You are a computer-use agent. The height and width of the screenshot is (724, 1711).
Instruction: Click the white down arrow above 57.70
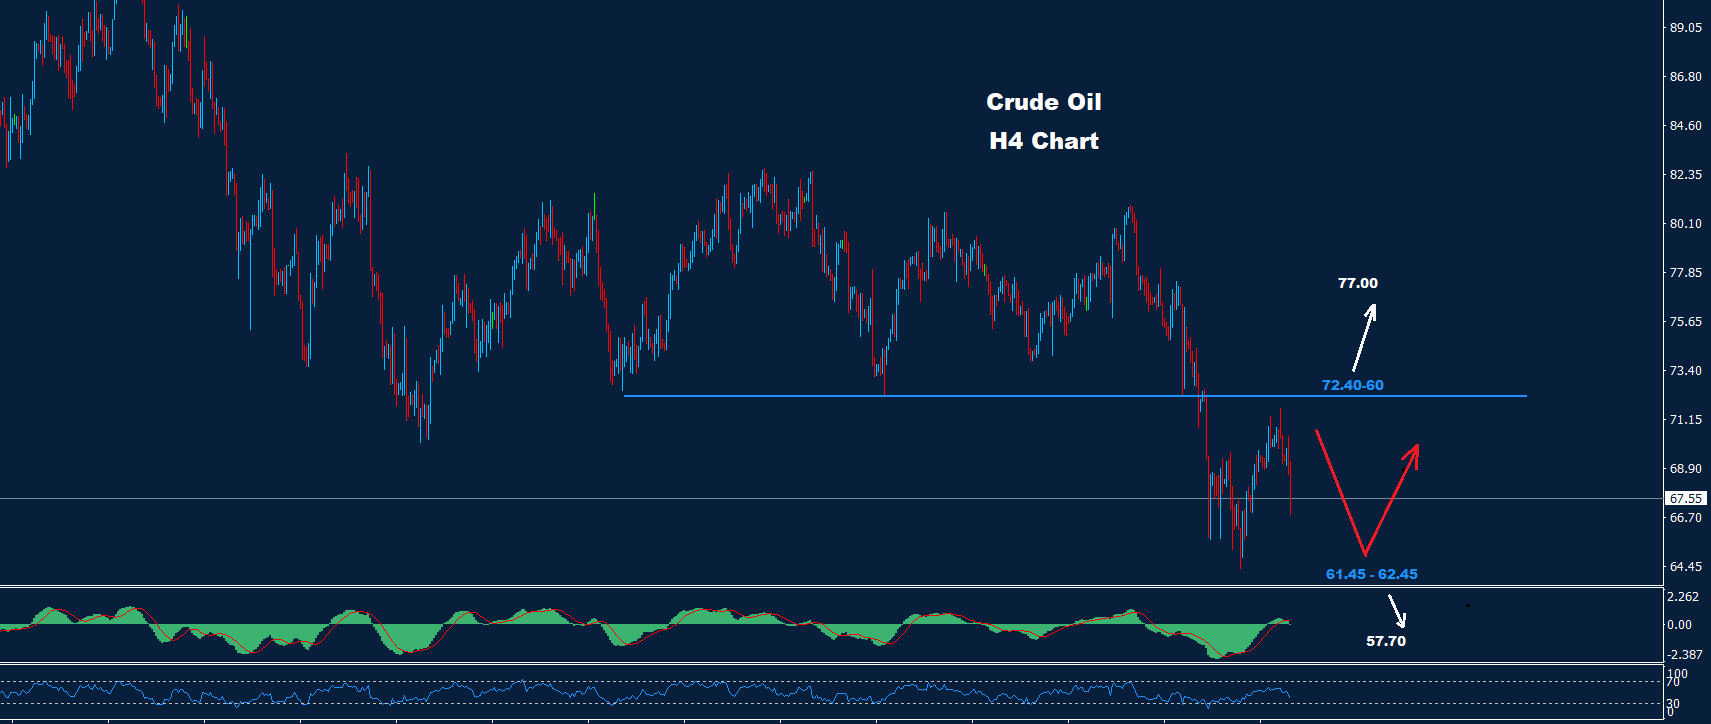click(x=1397, y=609)
